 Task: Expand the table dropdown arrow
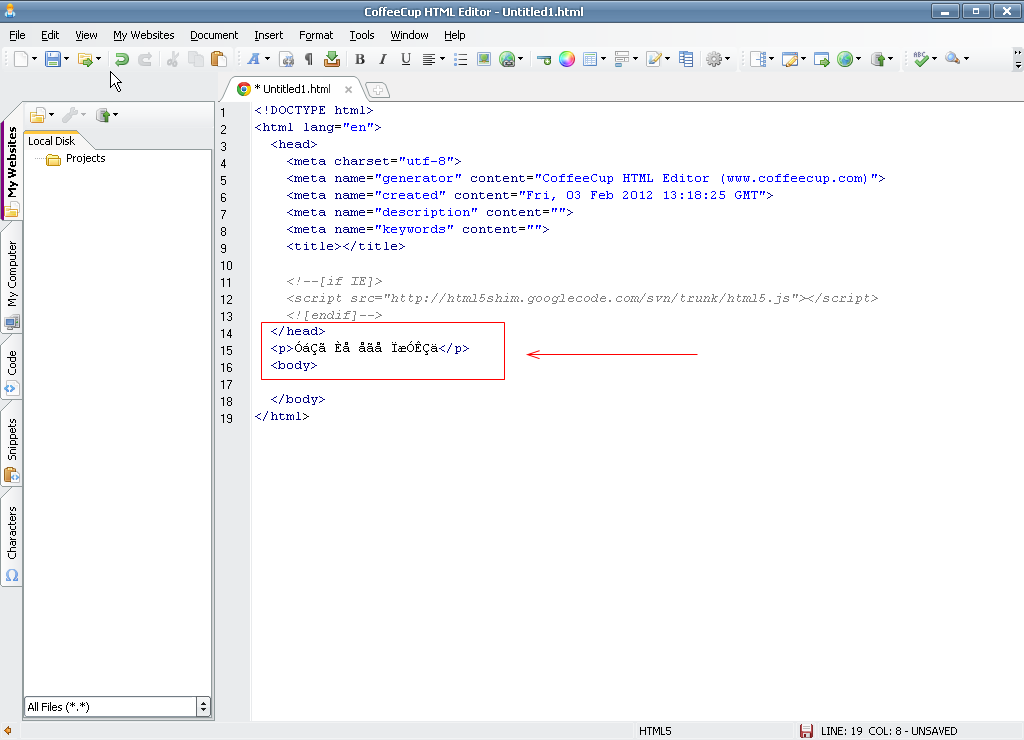(x=603, y=59)
